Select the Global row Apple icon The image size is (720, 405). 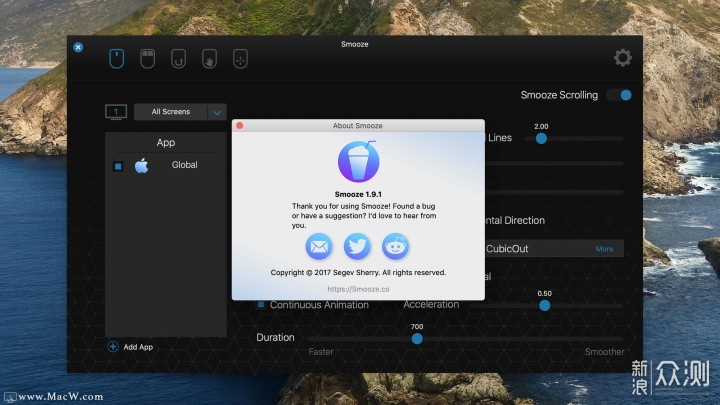pos(141,165)
